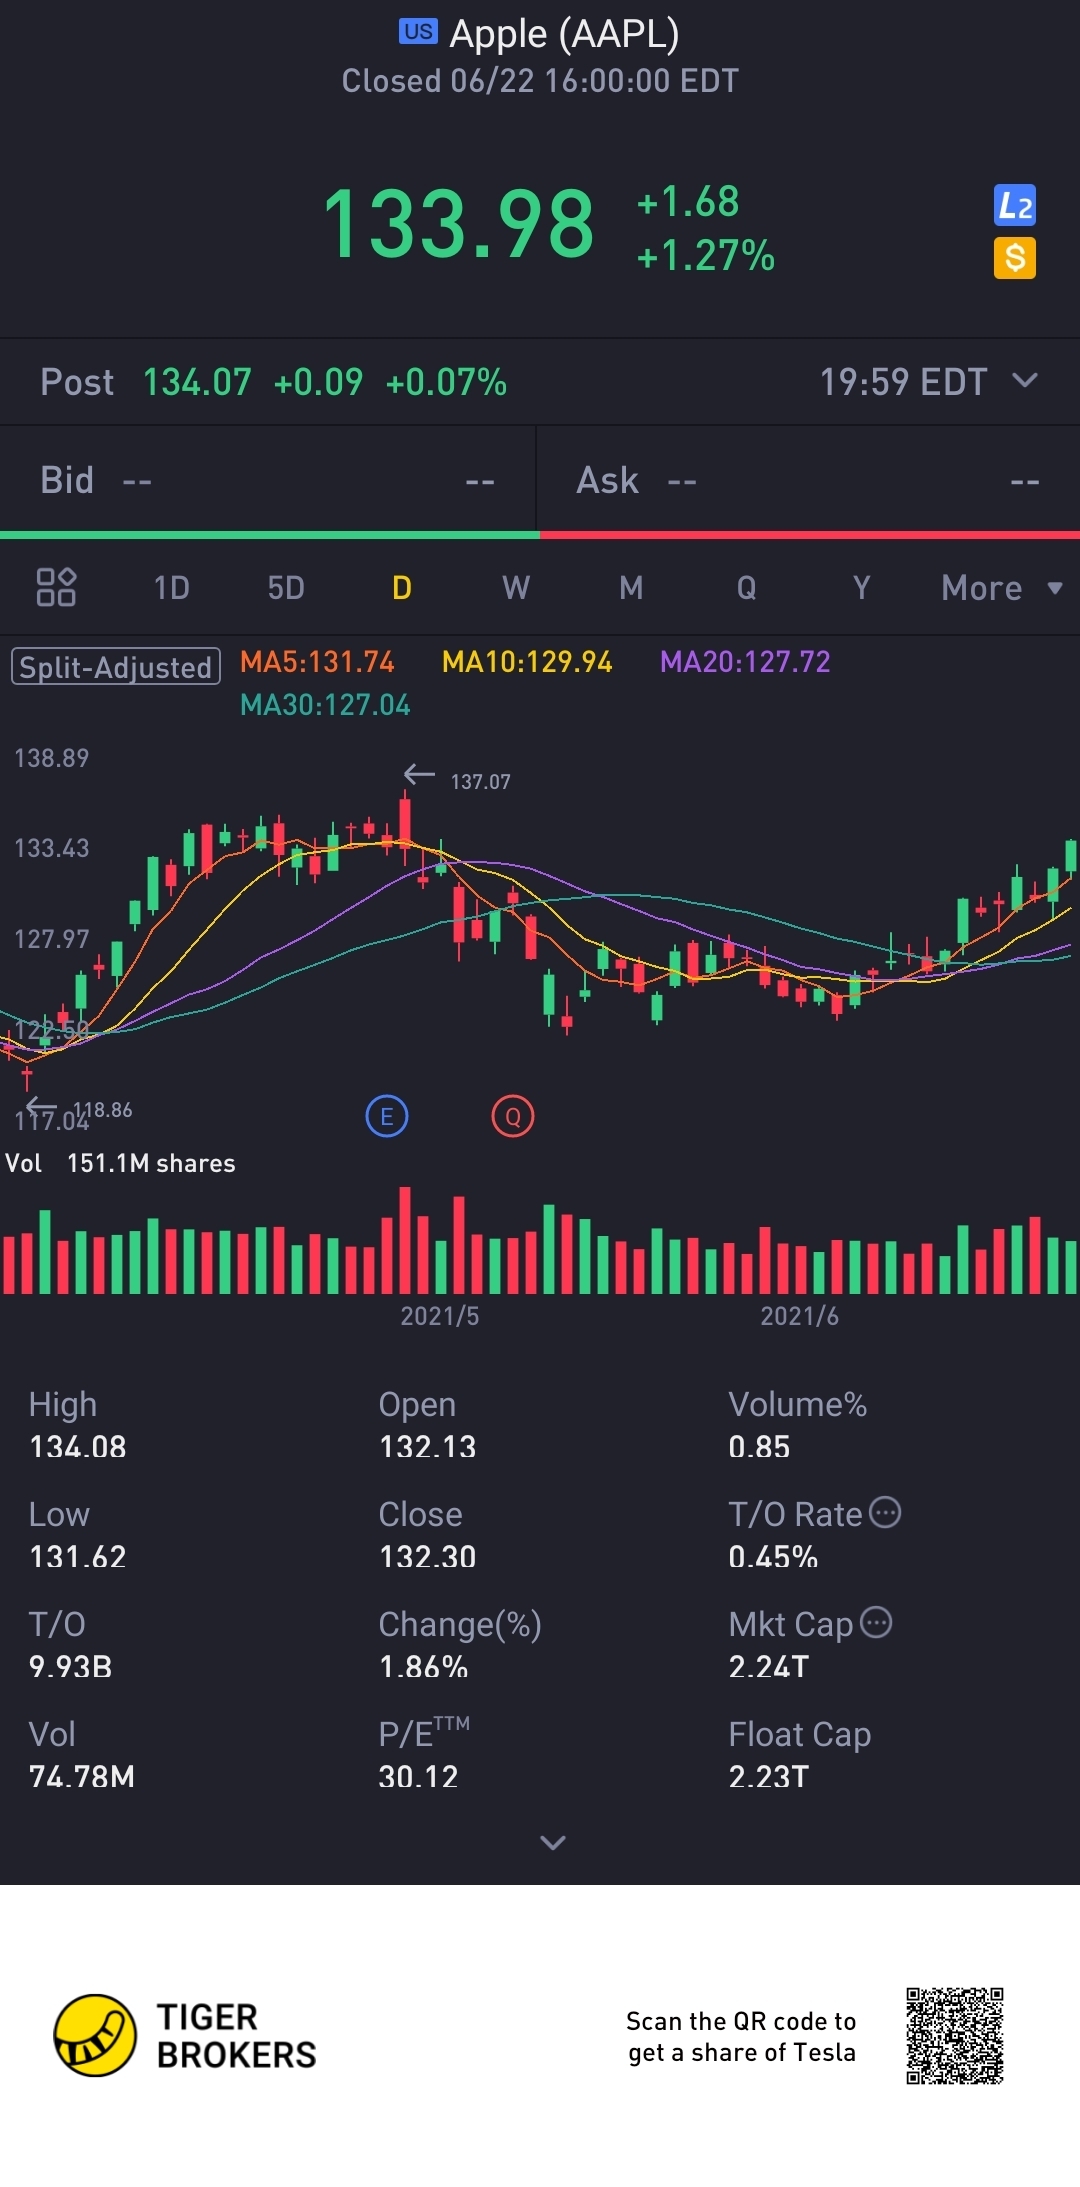Tap the US market flag badge
The width and height of the screenshot is (1080, 2187).
pyautogui.click(x=418, y=32)
